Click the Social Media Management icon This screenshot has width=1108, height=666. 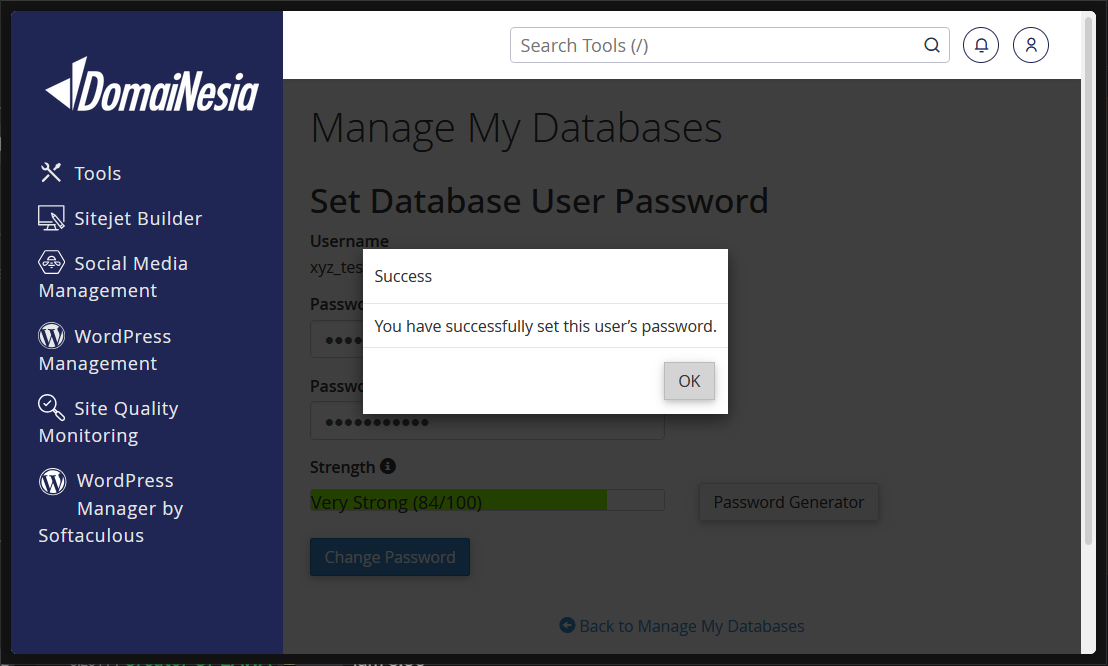(x=51, y=262)
